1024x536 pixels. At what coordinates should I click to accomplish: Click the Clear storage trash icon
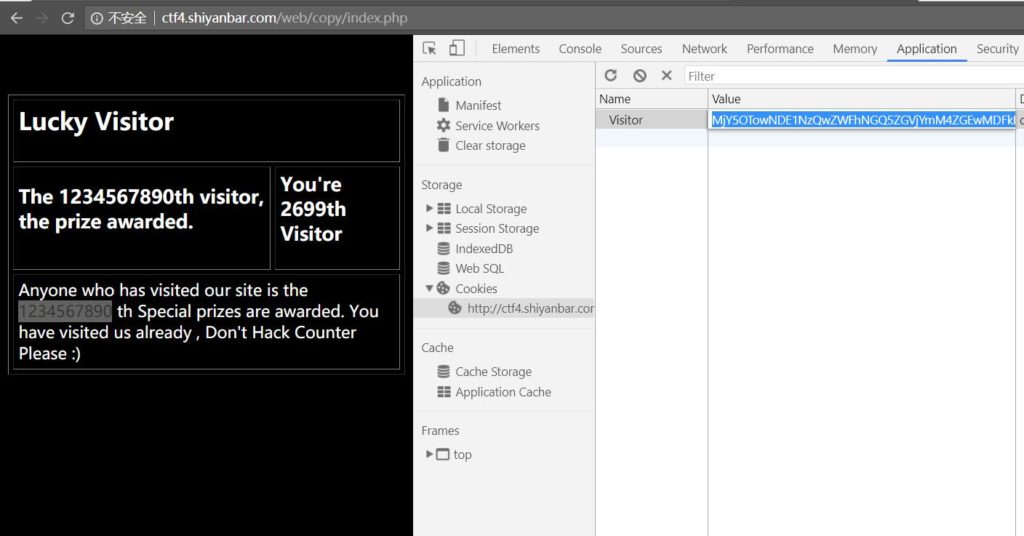[443, 145]
